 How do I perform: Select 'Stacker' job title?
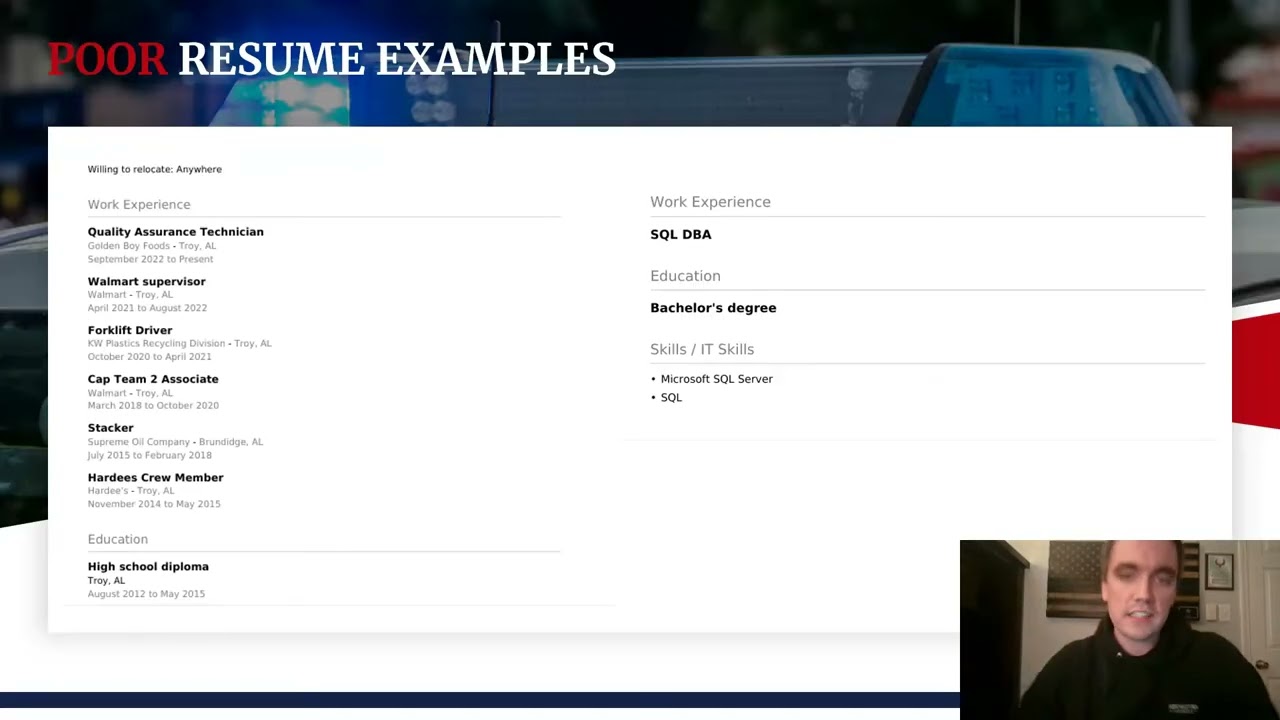click(110, 428)
